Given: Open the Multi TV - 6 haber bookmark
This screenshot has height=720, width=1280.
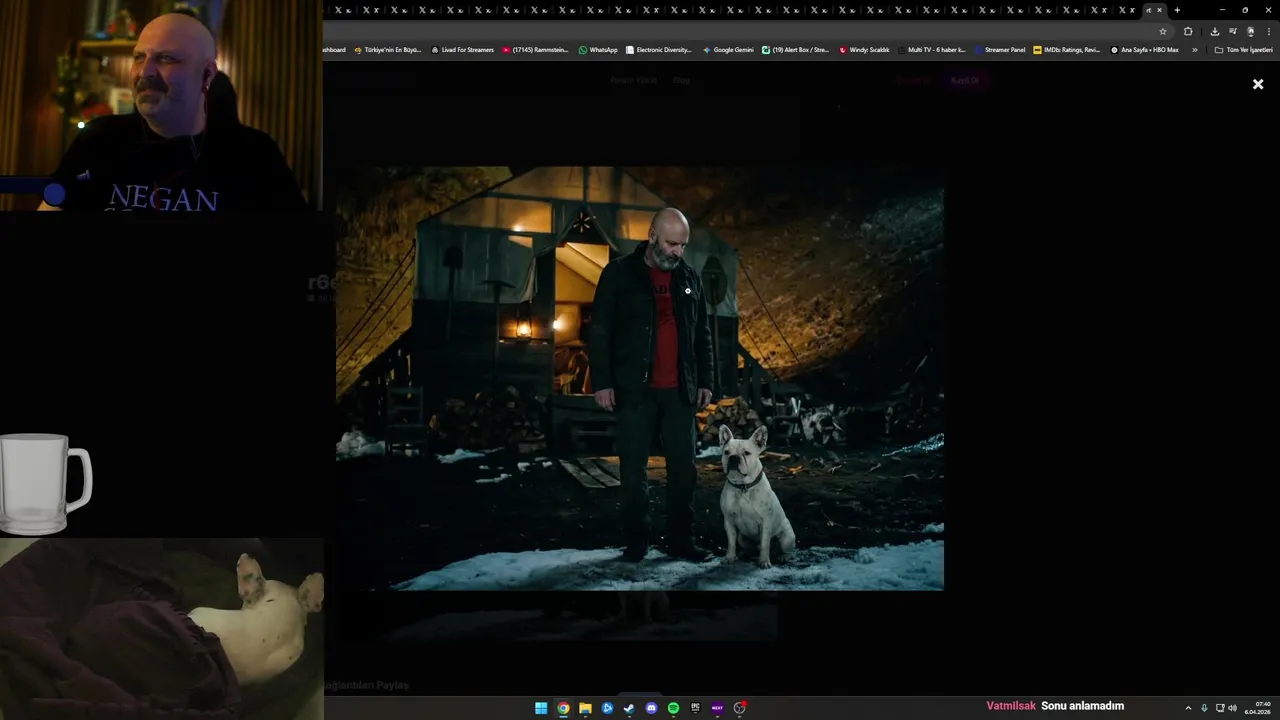Looking at the screenshot, I should click(x=932, y=49).
